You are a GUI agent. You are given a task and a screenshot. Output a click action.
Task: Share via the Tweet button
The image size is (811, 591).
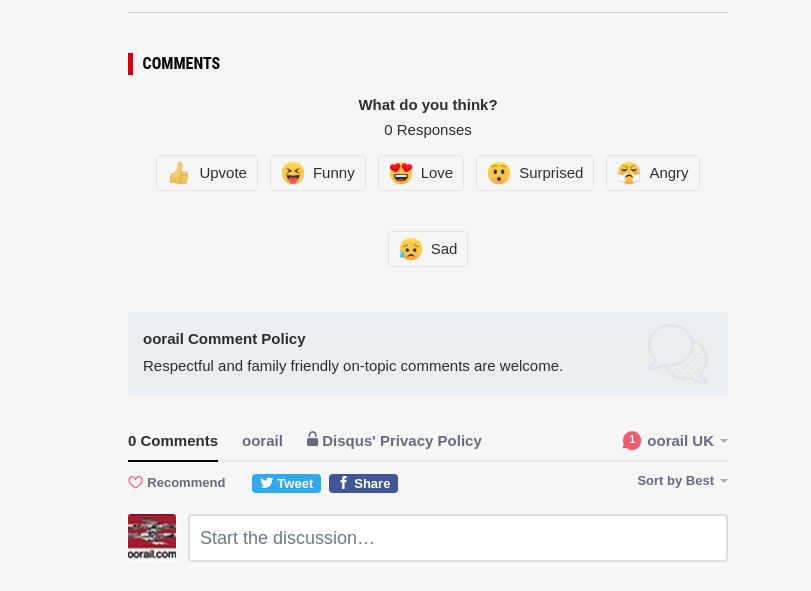point(286,483)
